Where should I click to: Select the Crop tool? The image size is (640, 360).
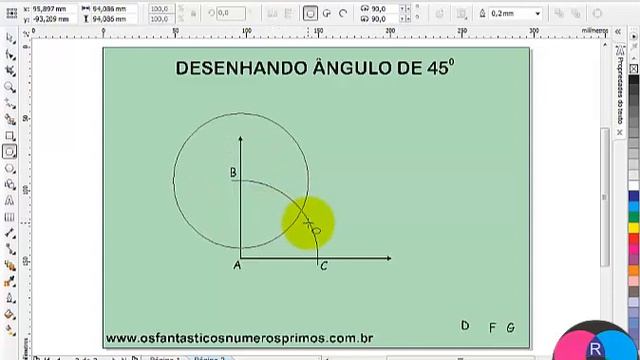(10, 71)
